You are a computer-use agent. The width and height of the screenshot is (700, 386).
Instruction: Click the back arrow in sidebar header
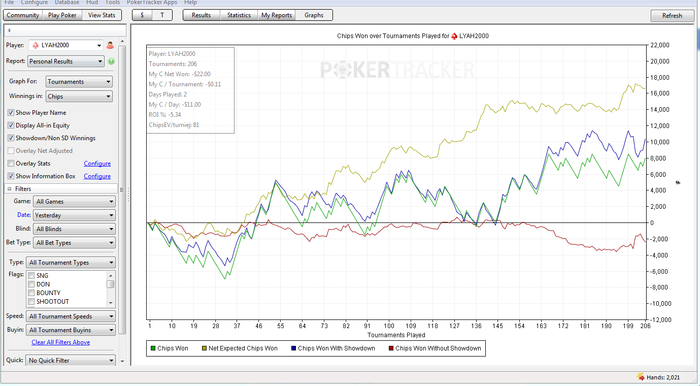coord(9,31)
